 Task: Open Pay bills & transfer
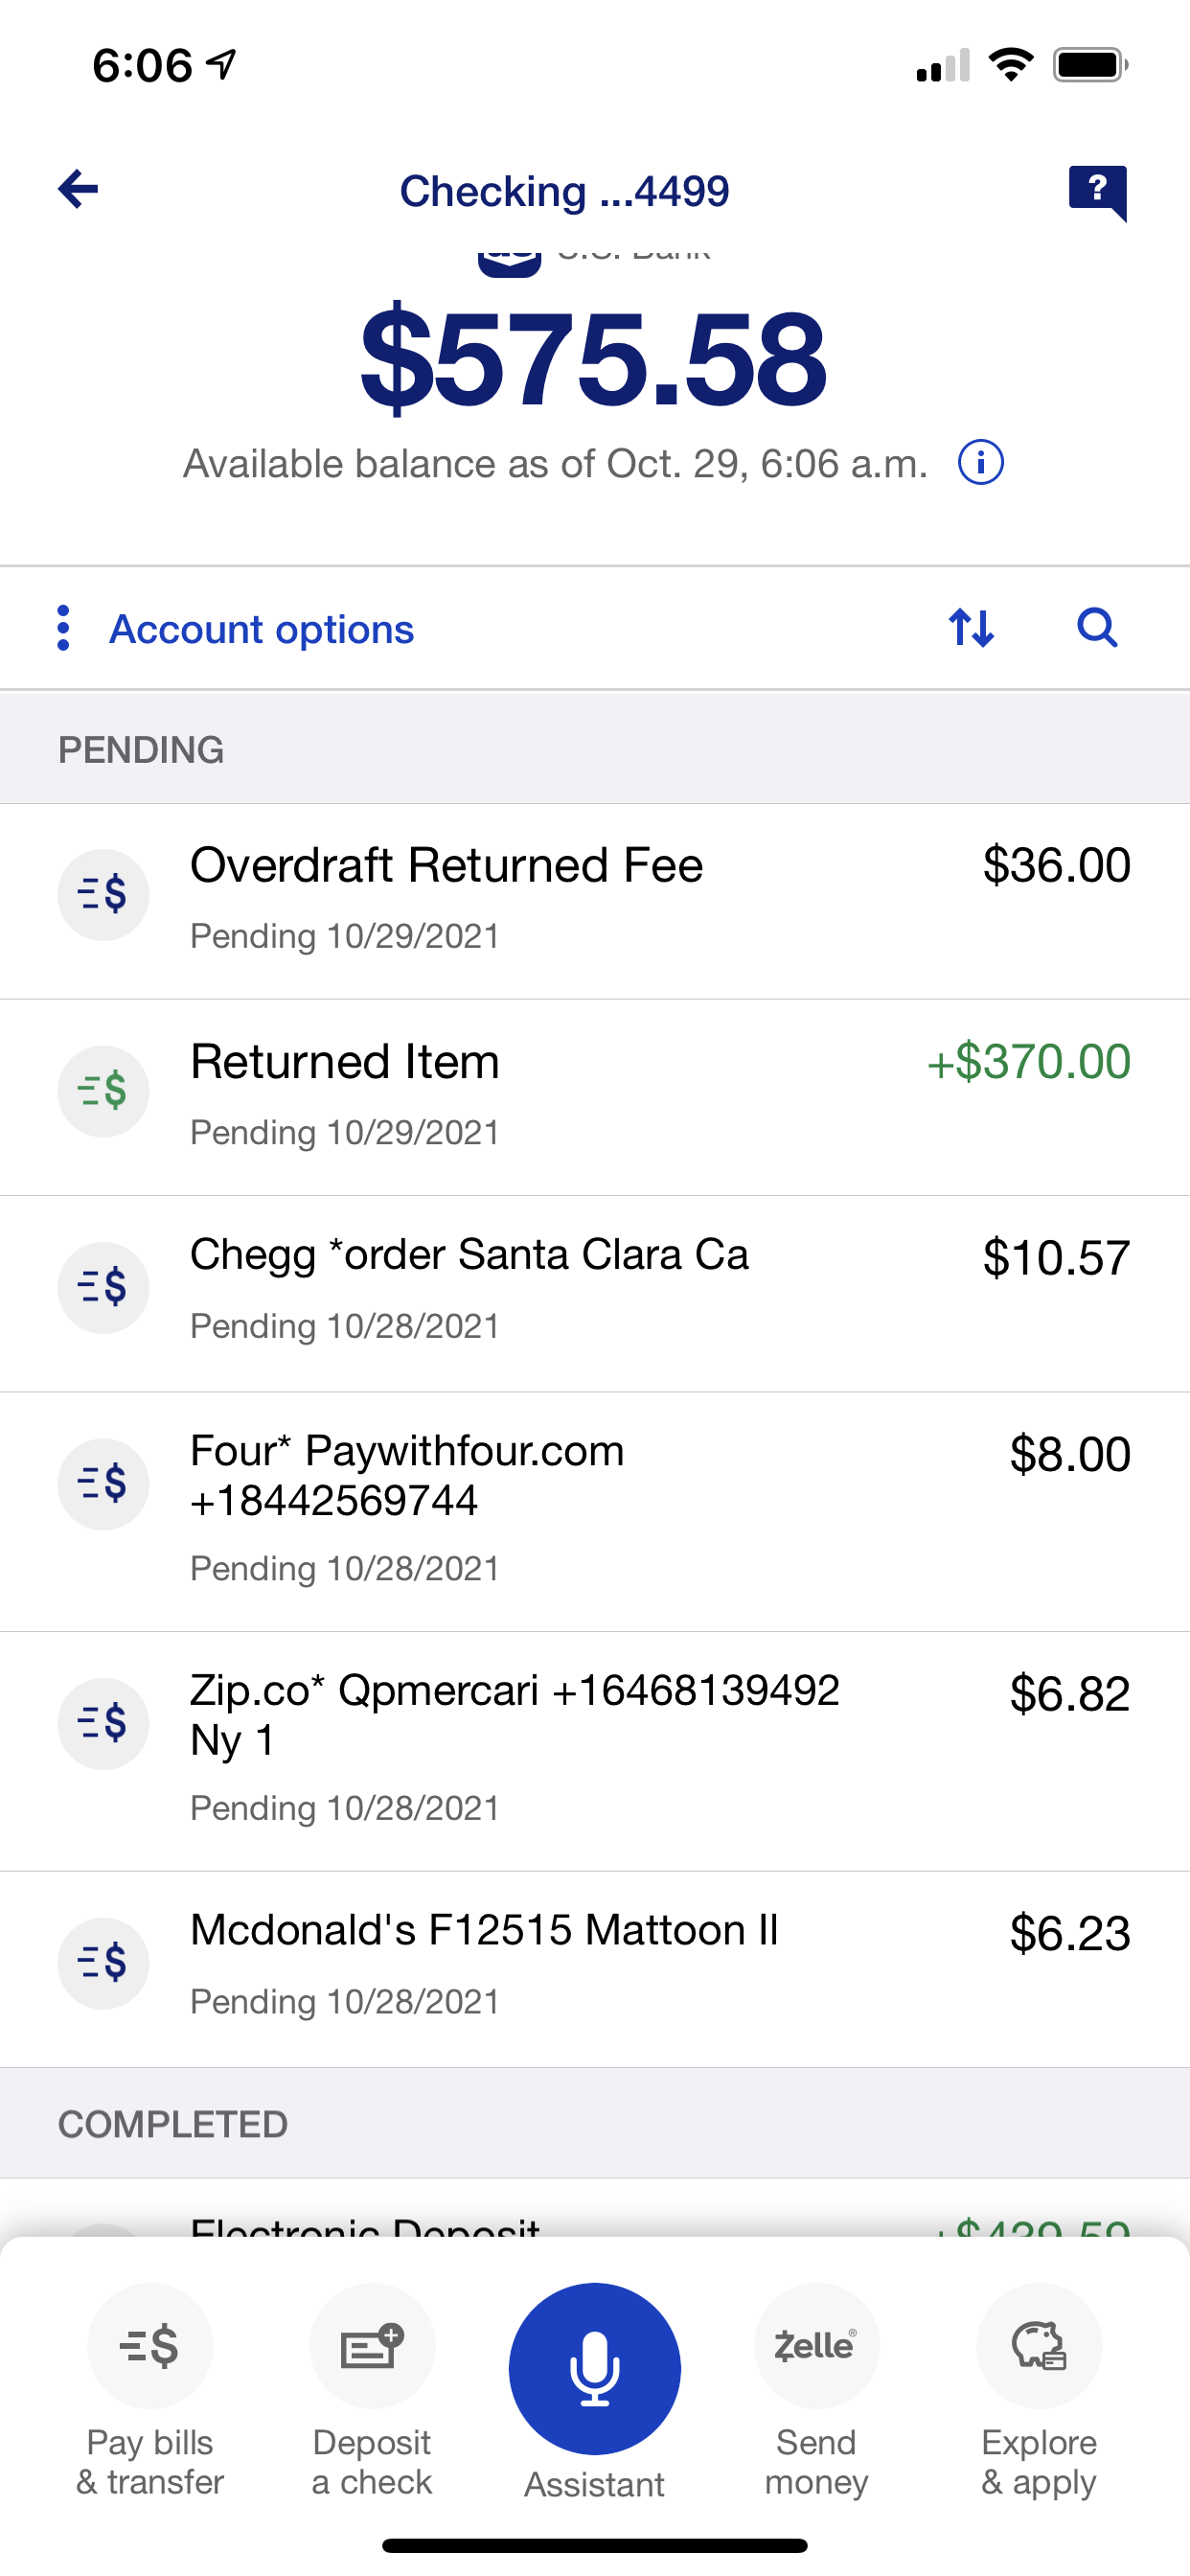(x=150, y=2346)
